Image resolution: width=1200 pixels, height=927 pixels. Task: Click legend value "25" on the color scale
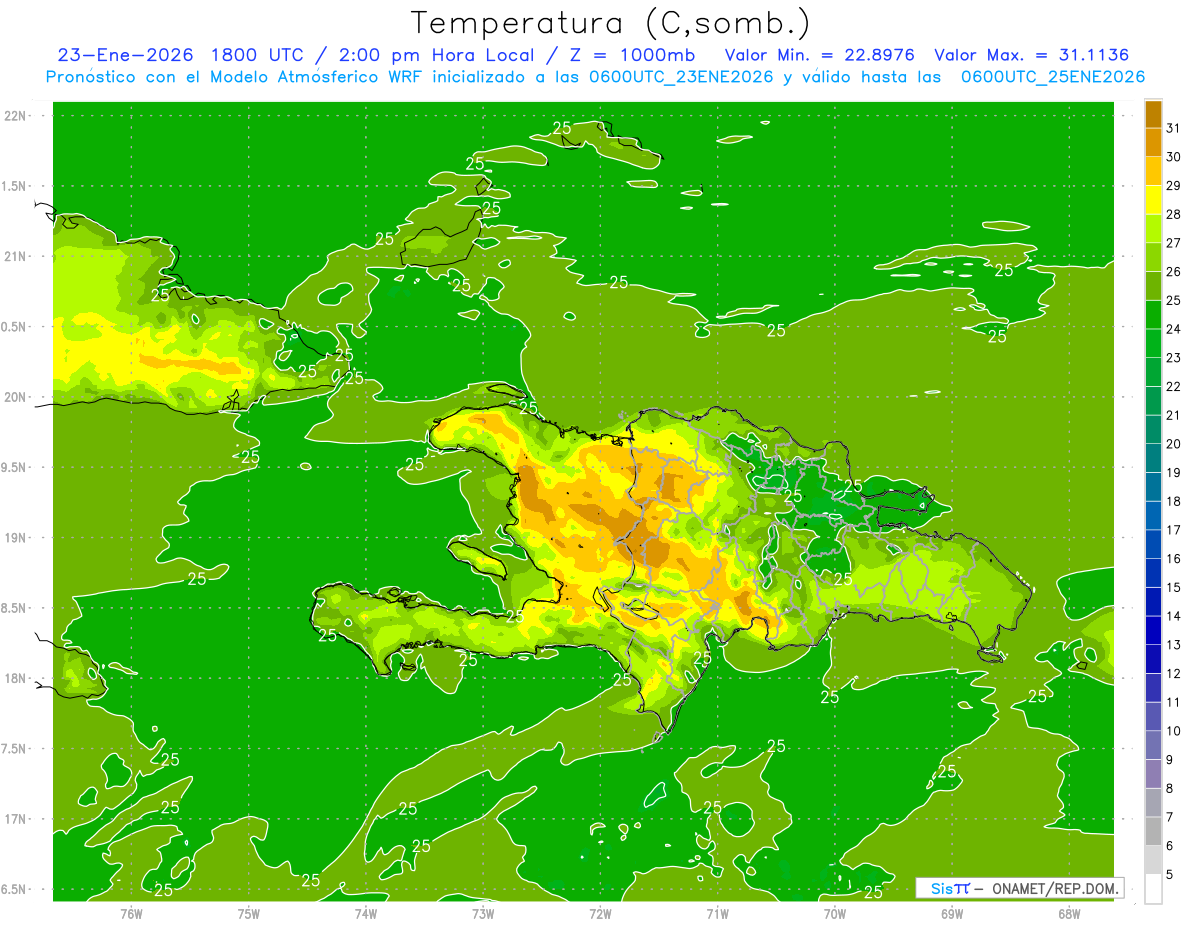[x=1173, y=300]
